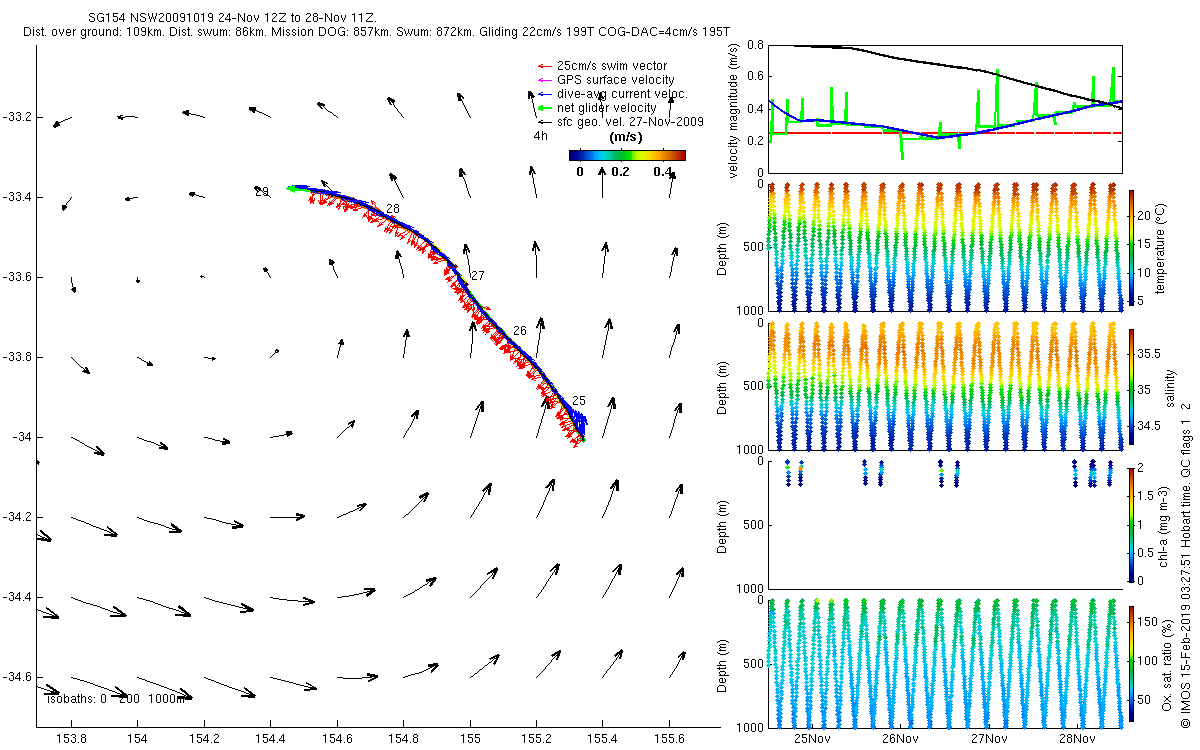Viewport: 1200px width, 750px height.
Task: Click the 'Isobaths: 0 200 1000m' annotation
Action: pos(116,699)
